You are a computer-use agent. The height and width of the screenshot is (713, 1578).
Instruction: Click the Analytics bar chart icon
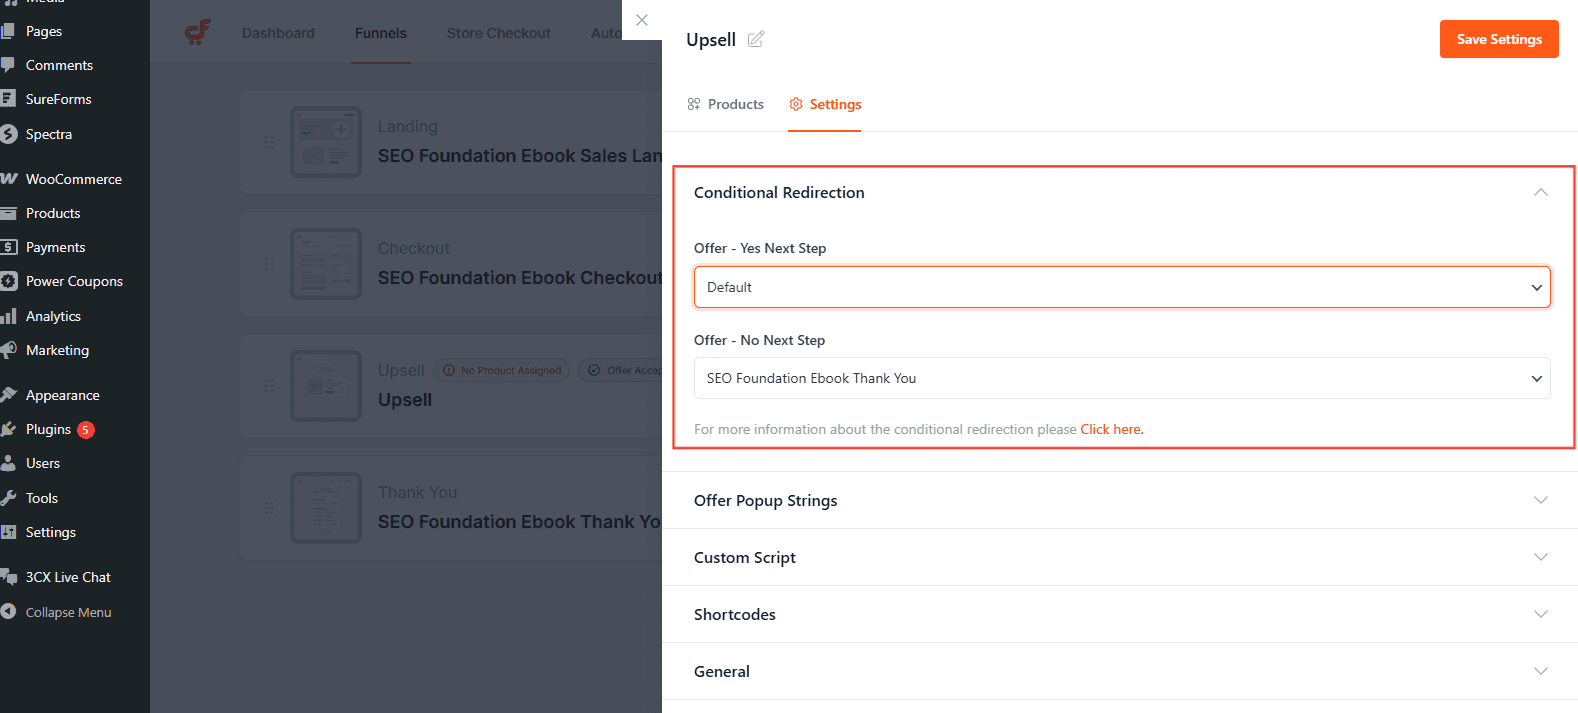pyautogui.click(x=8, y=316)
